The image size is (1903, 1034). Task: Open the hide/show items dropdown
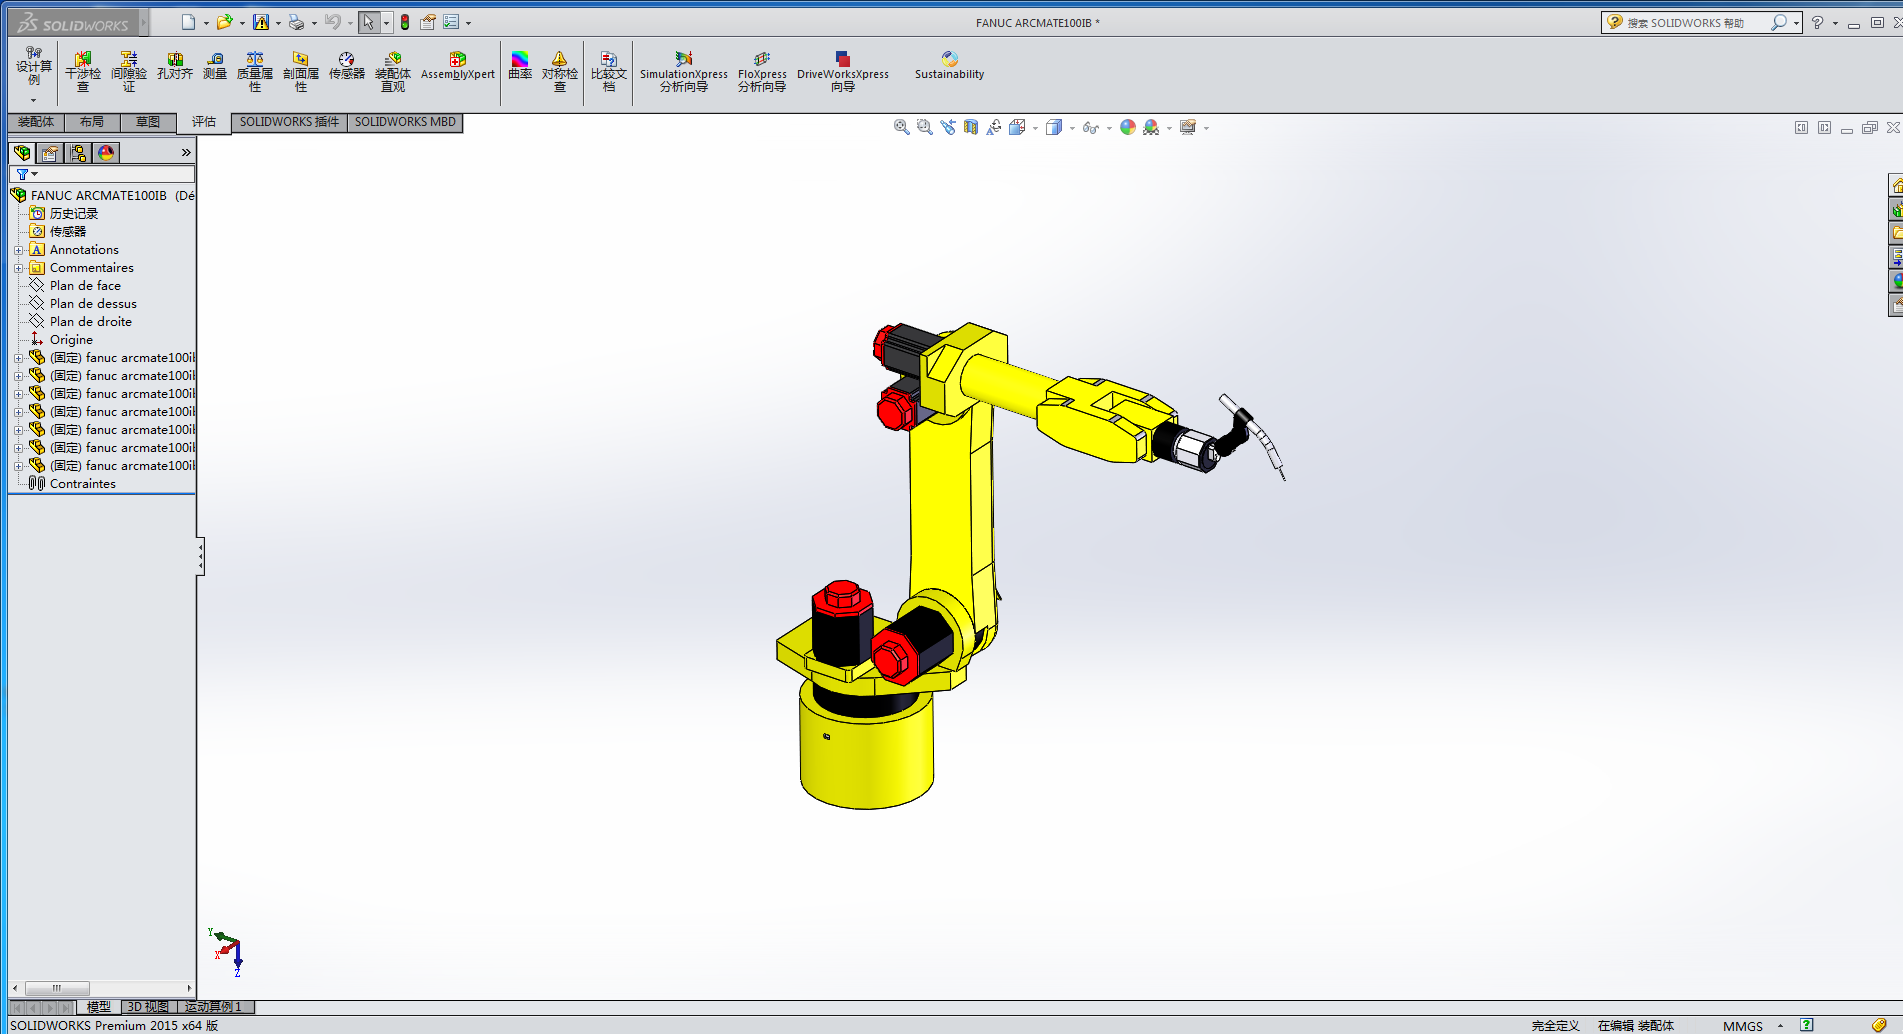click(1108, 127)
